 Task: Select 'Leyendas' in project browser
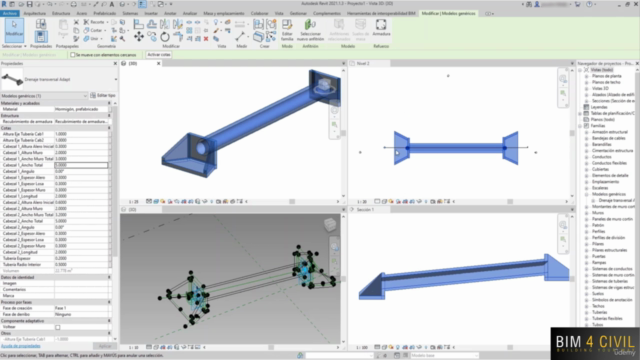(x=599, y=107)
